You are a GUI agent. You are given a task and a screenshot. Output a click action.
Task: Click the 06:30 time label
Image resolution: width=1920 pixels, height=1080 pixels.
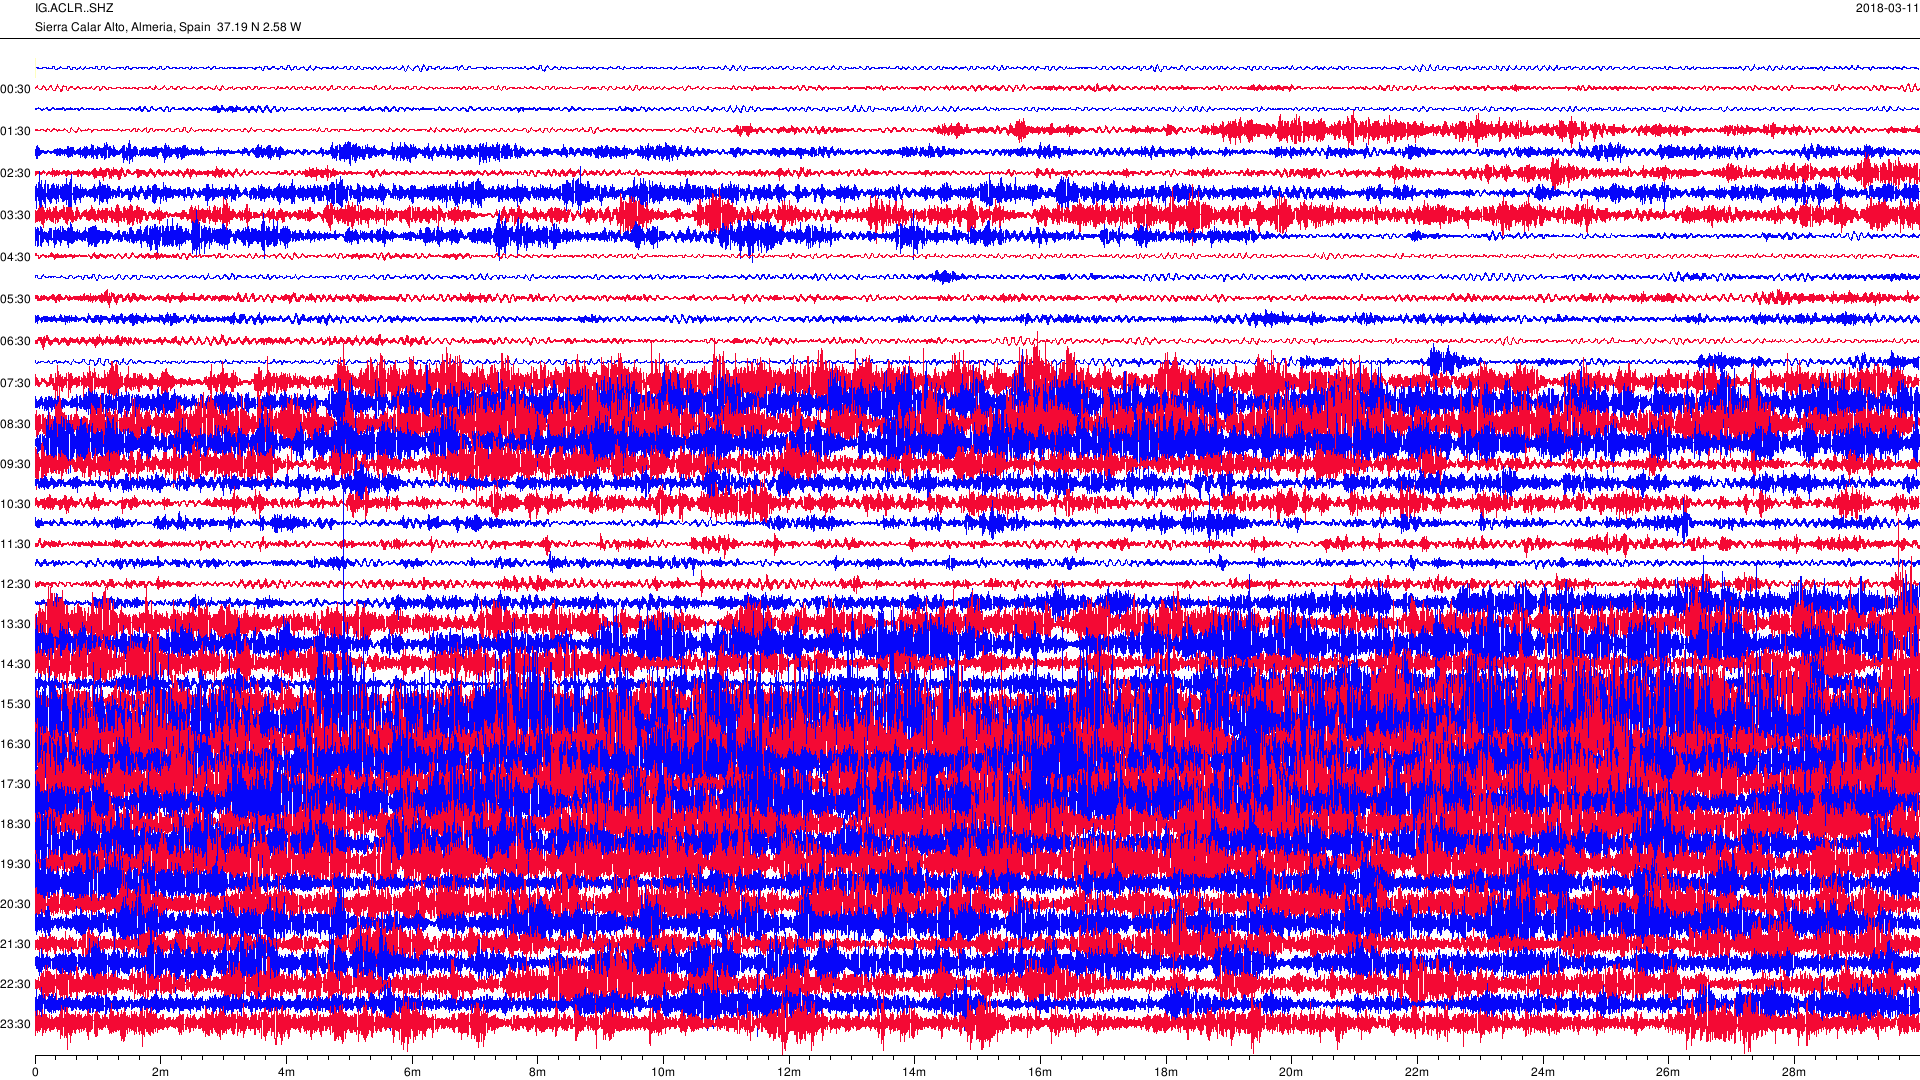(15, 341)
